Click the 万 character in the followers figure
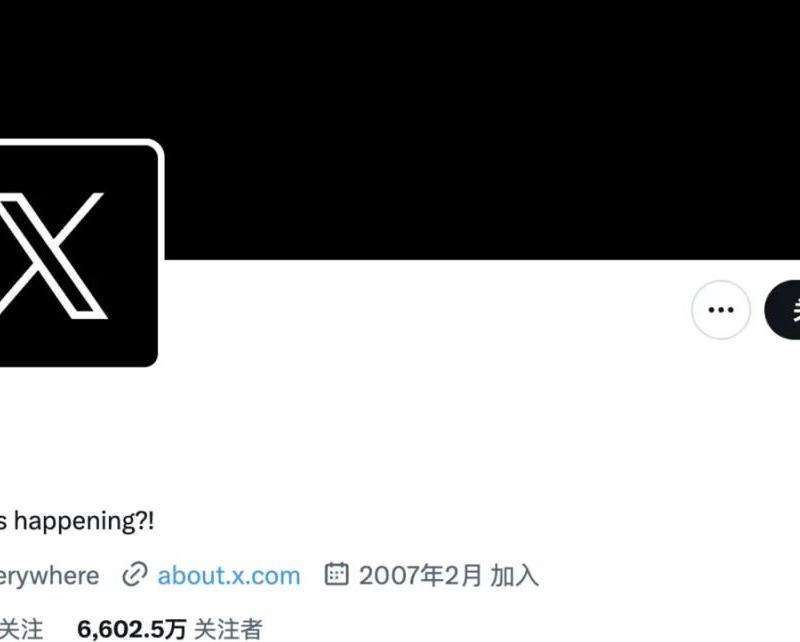 pos(177,629)
